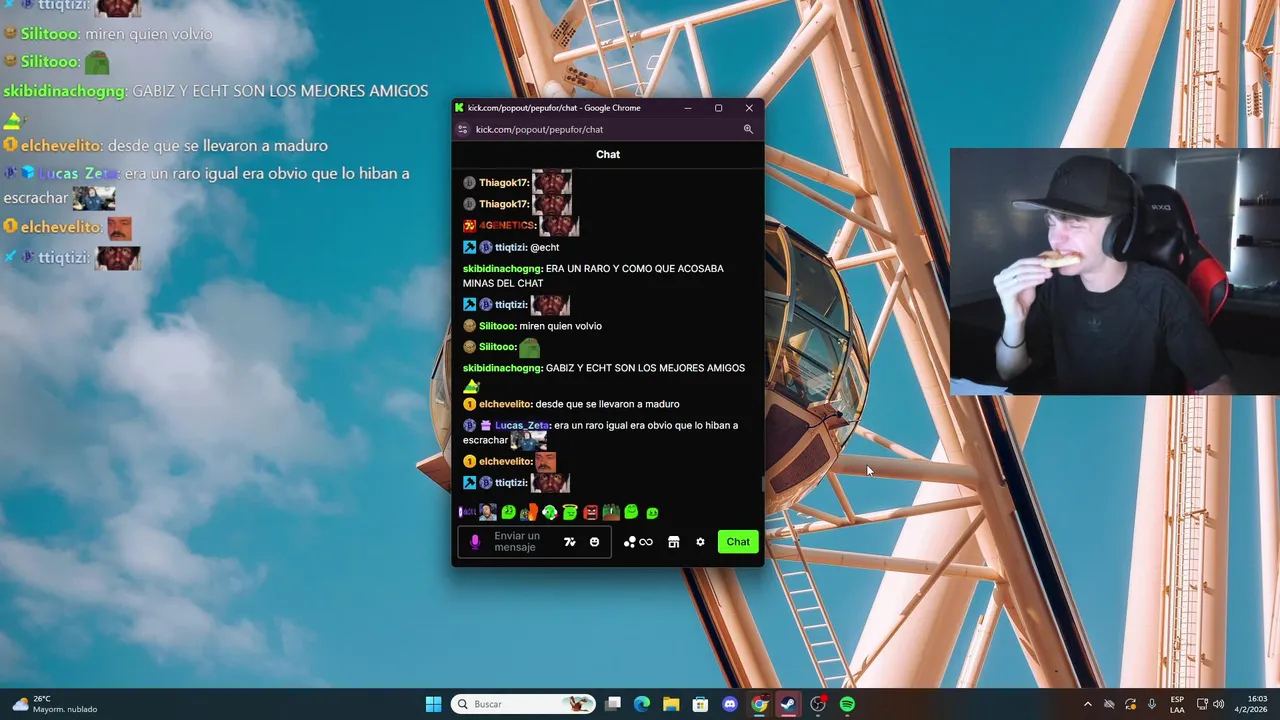This screenshot has height=720, width=1280.
Task: Open File Explorer from the taskbar
Action: (671, 704)
